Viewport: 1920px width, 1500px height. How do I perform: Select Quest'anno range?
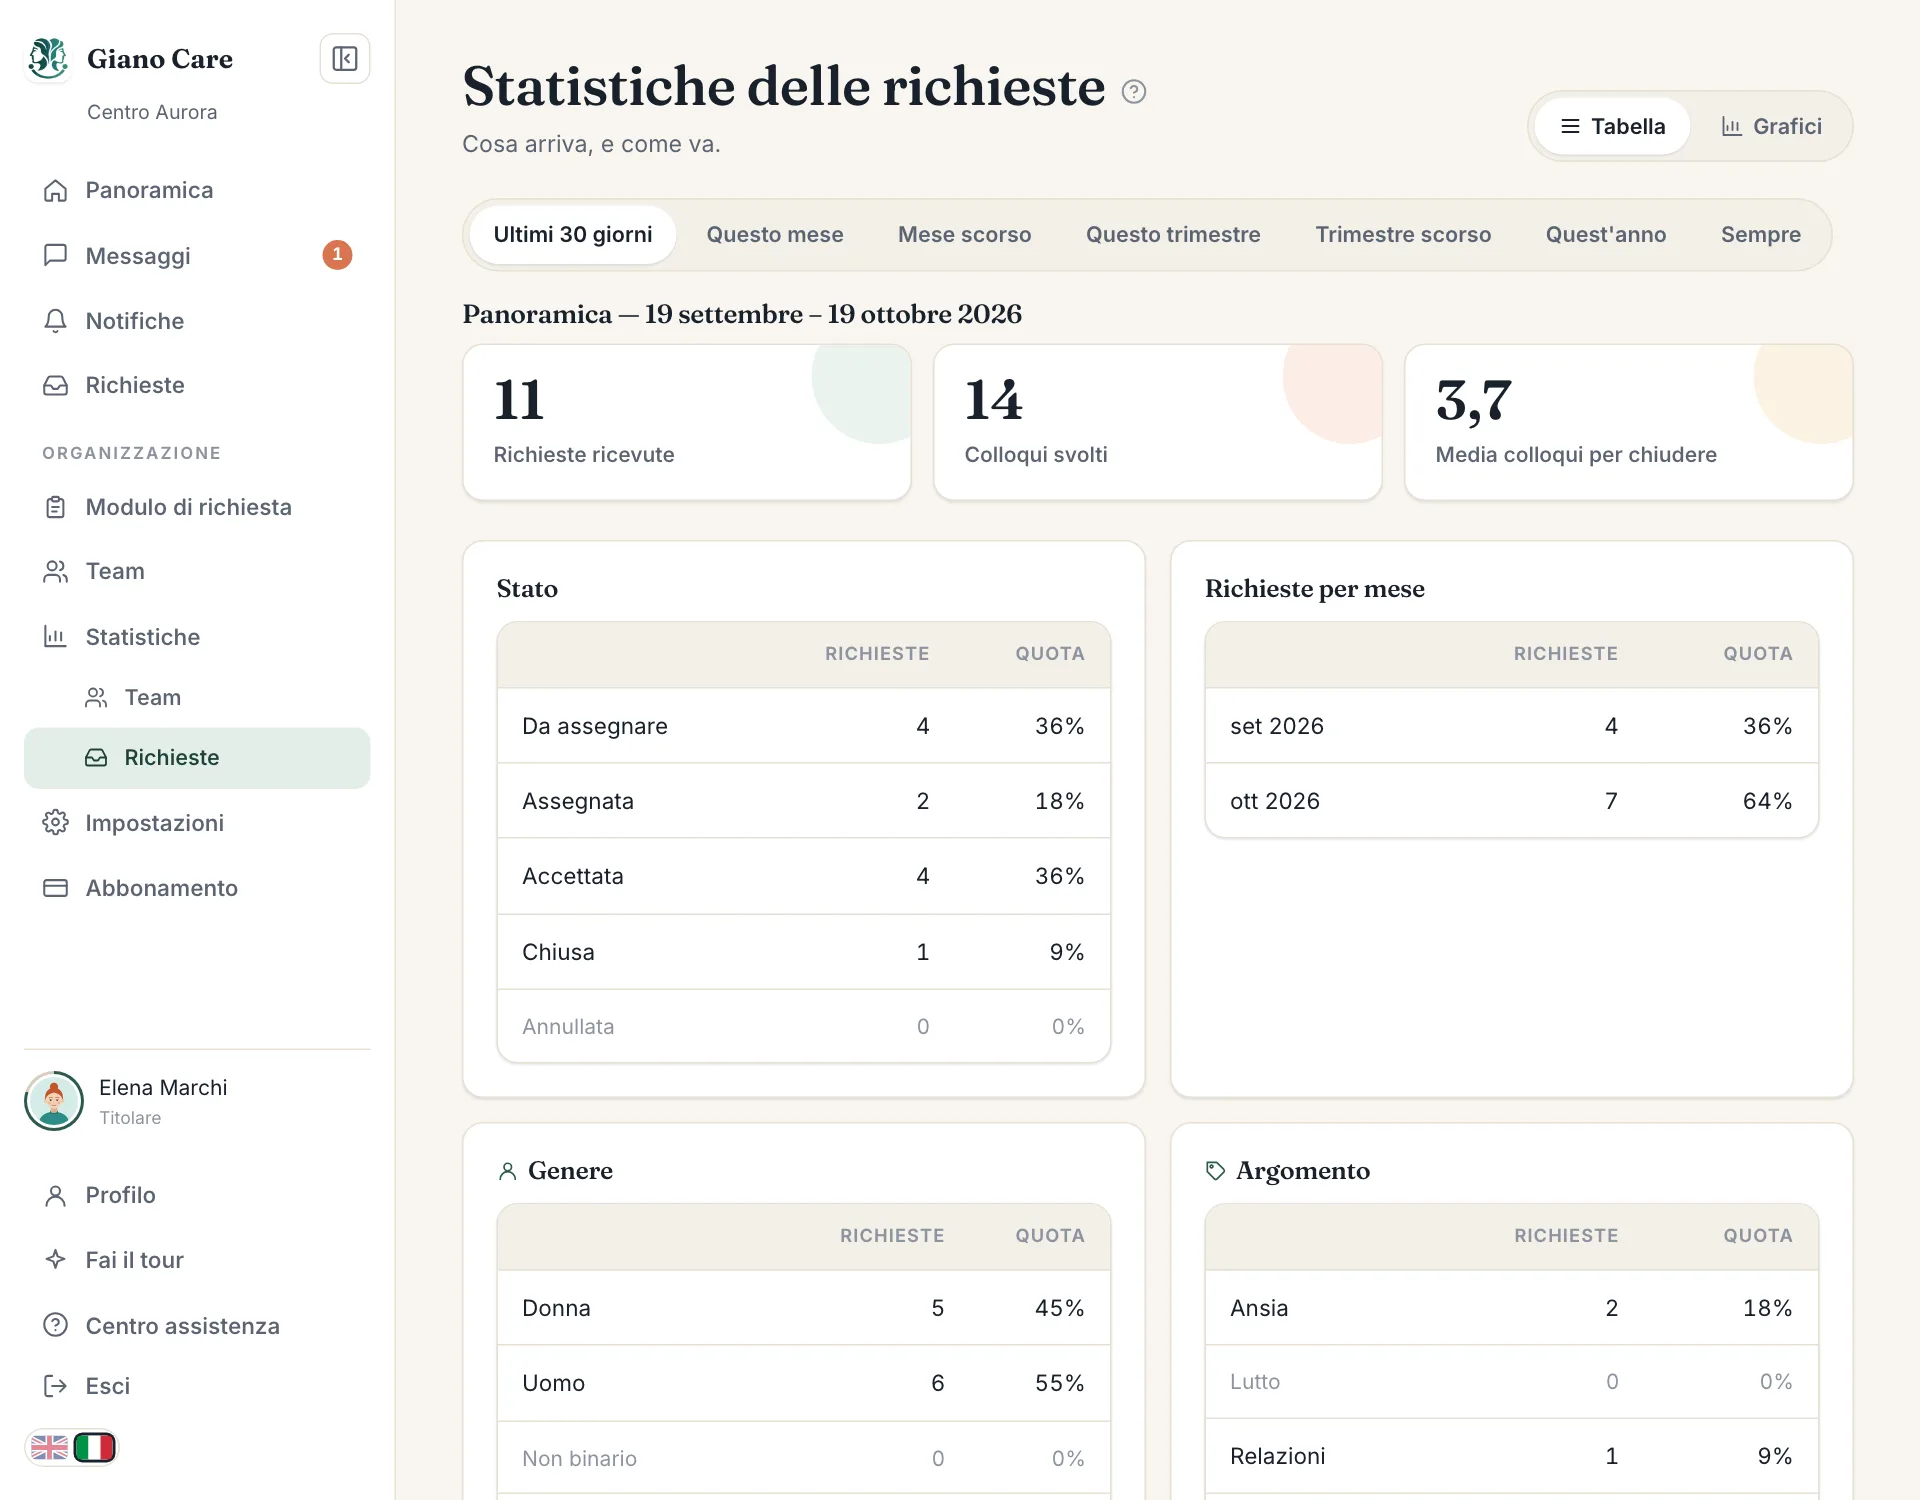point(1606,235)
